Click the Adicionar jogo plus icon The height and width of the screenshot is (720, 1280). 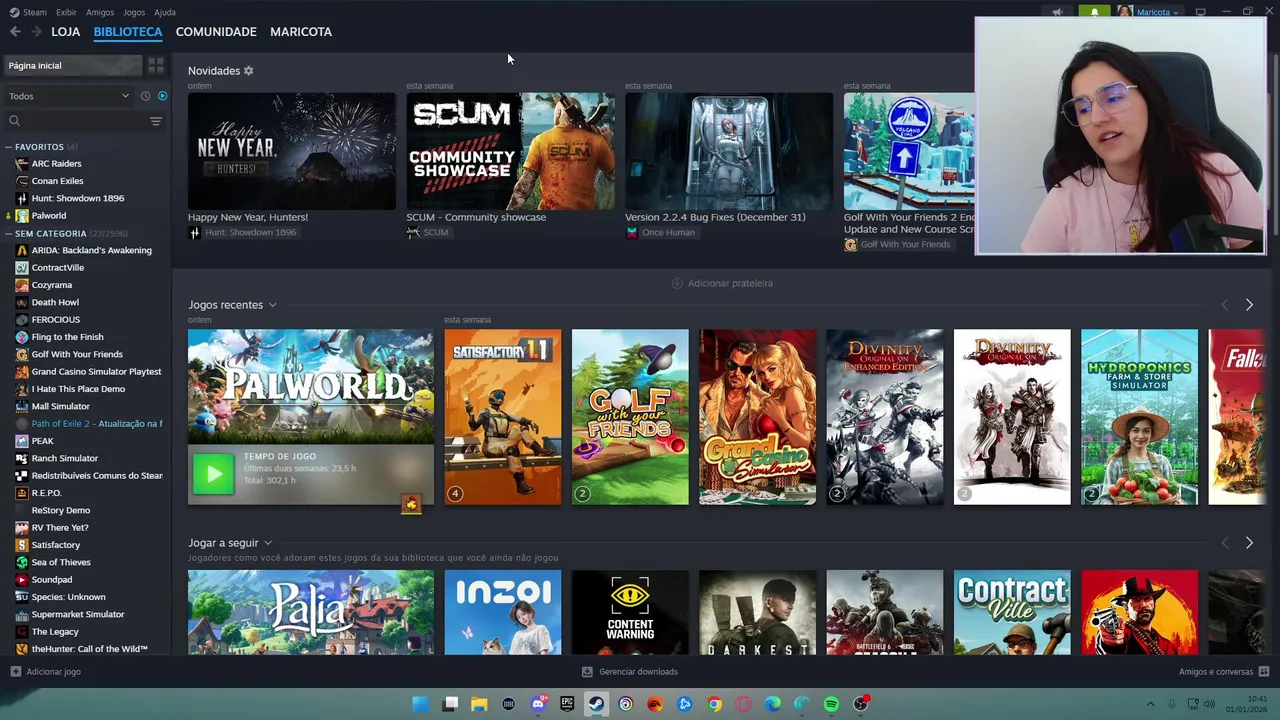[15, 672]
